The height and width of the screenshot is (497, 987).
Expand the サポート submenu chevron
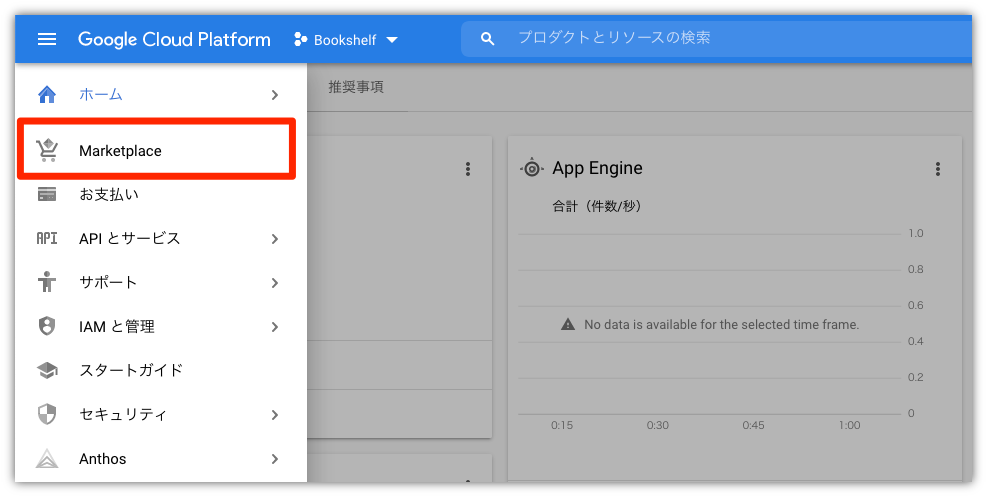point(274,282)
